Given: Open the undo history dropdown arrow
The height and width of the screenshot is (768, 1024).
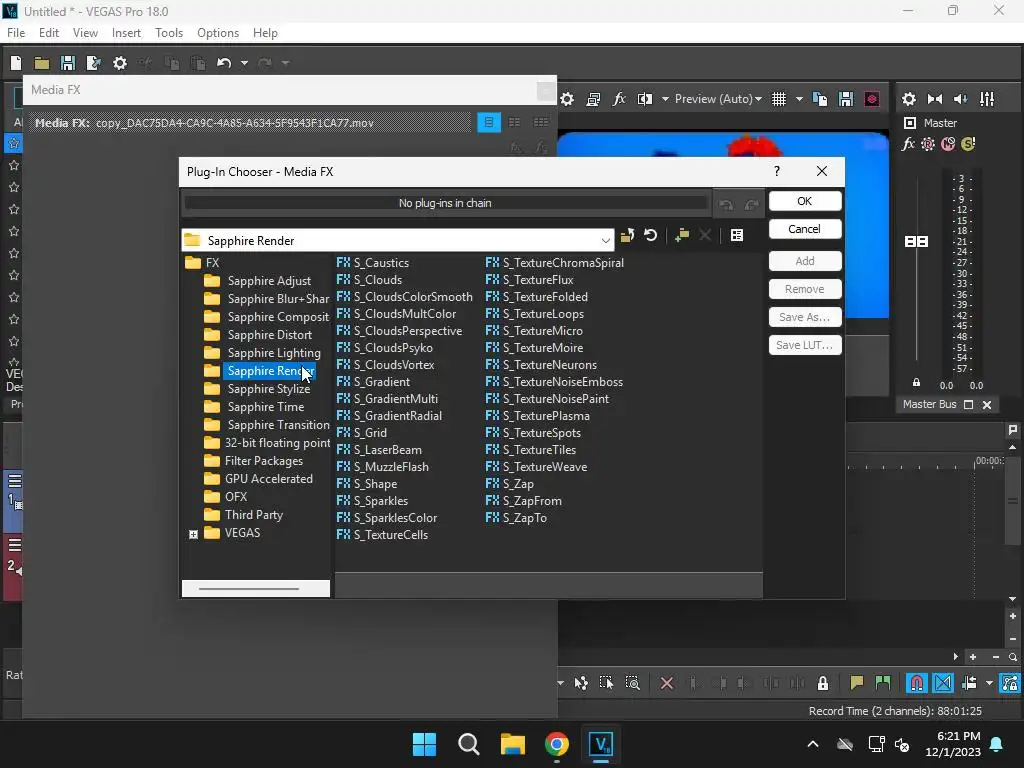Looking at the screenshot, I should pyautogui.click(x=244, y=63).
